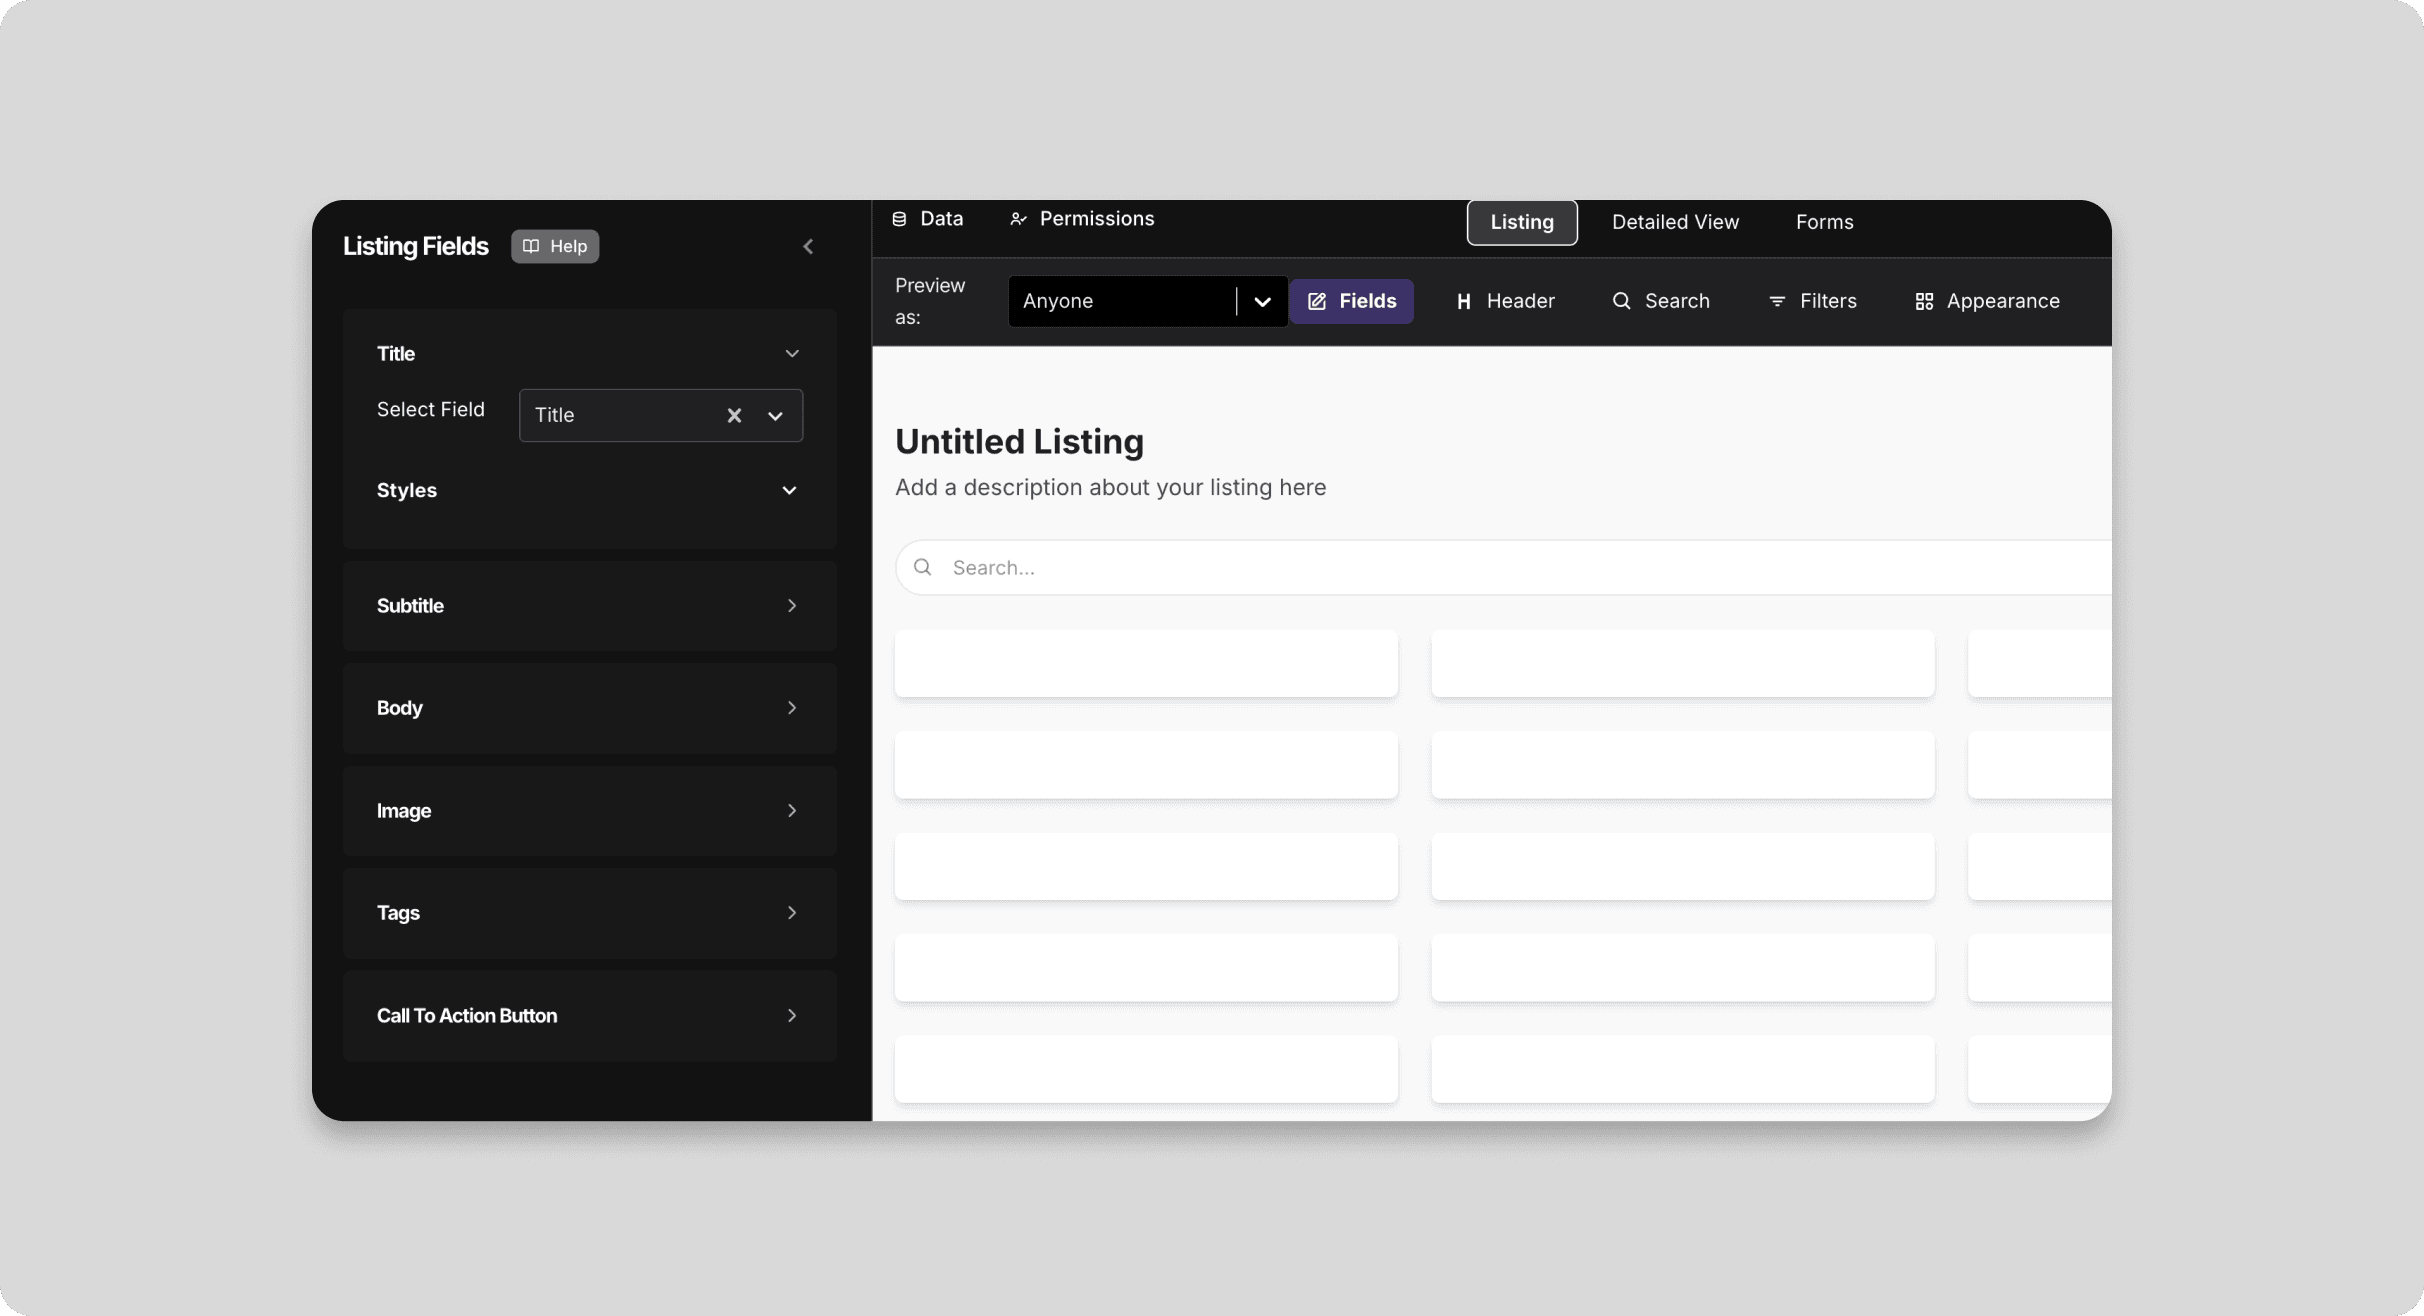Select the Fields toolbar button
Image resolution: width=2424 pixels, height=1316 pixels.
[1351, 302]
